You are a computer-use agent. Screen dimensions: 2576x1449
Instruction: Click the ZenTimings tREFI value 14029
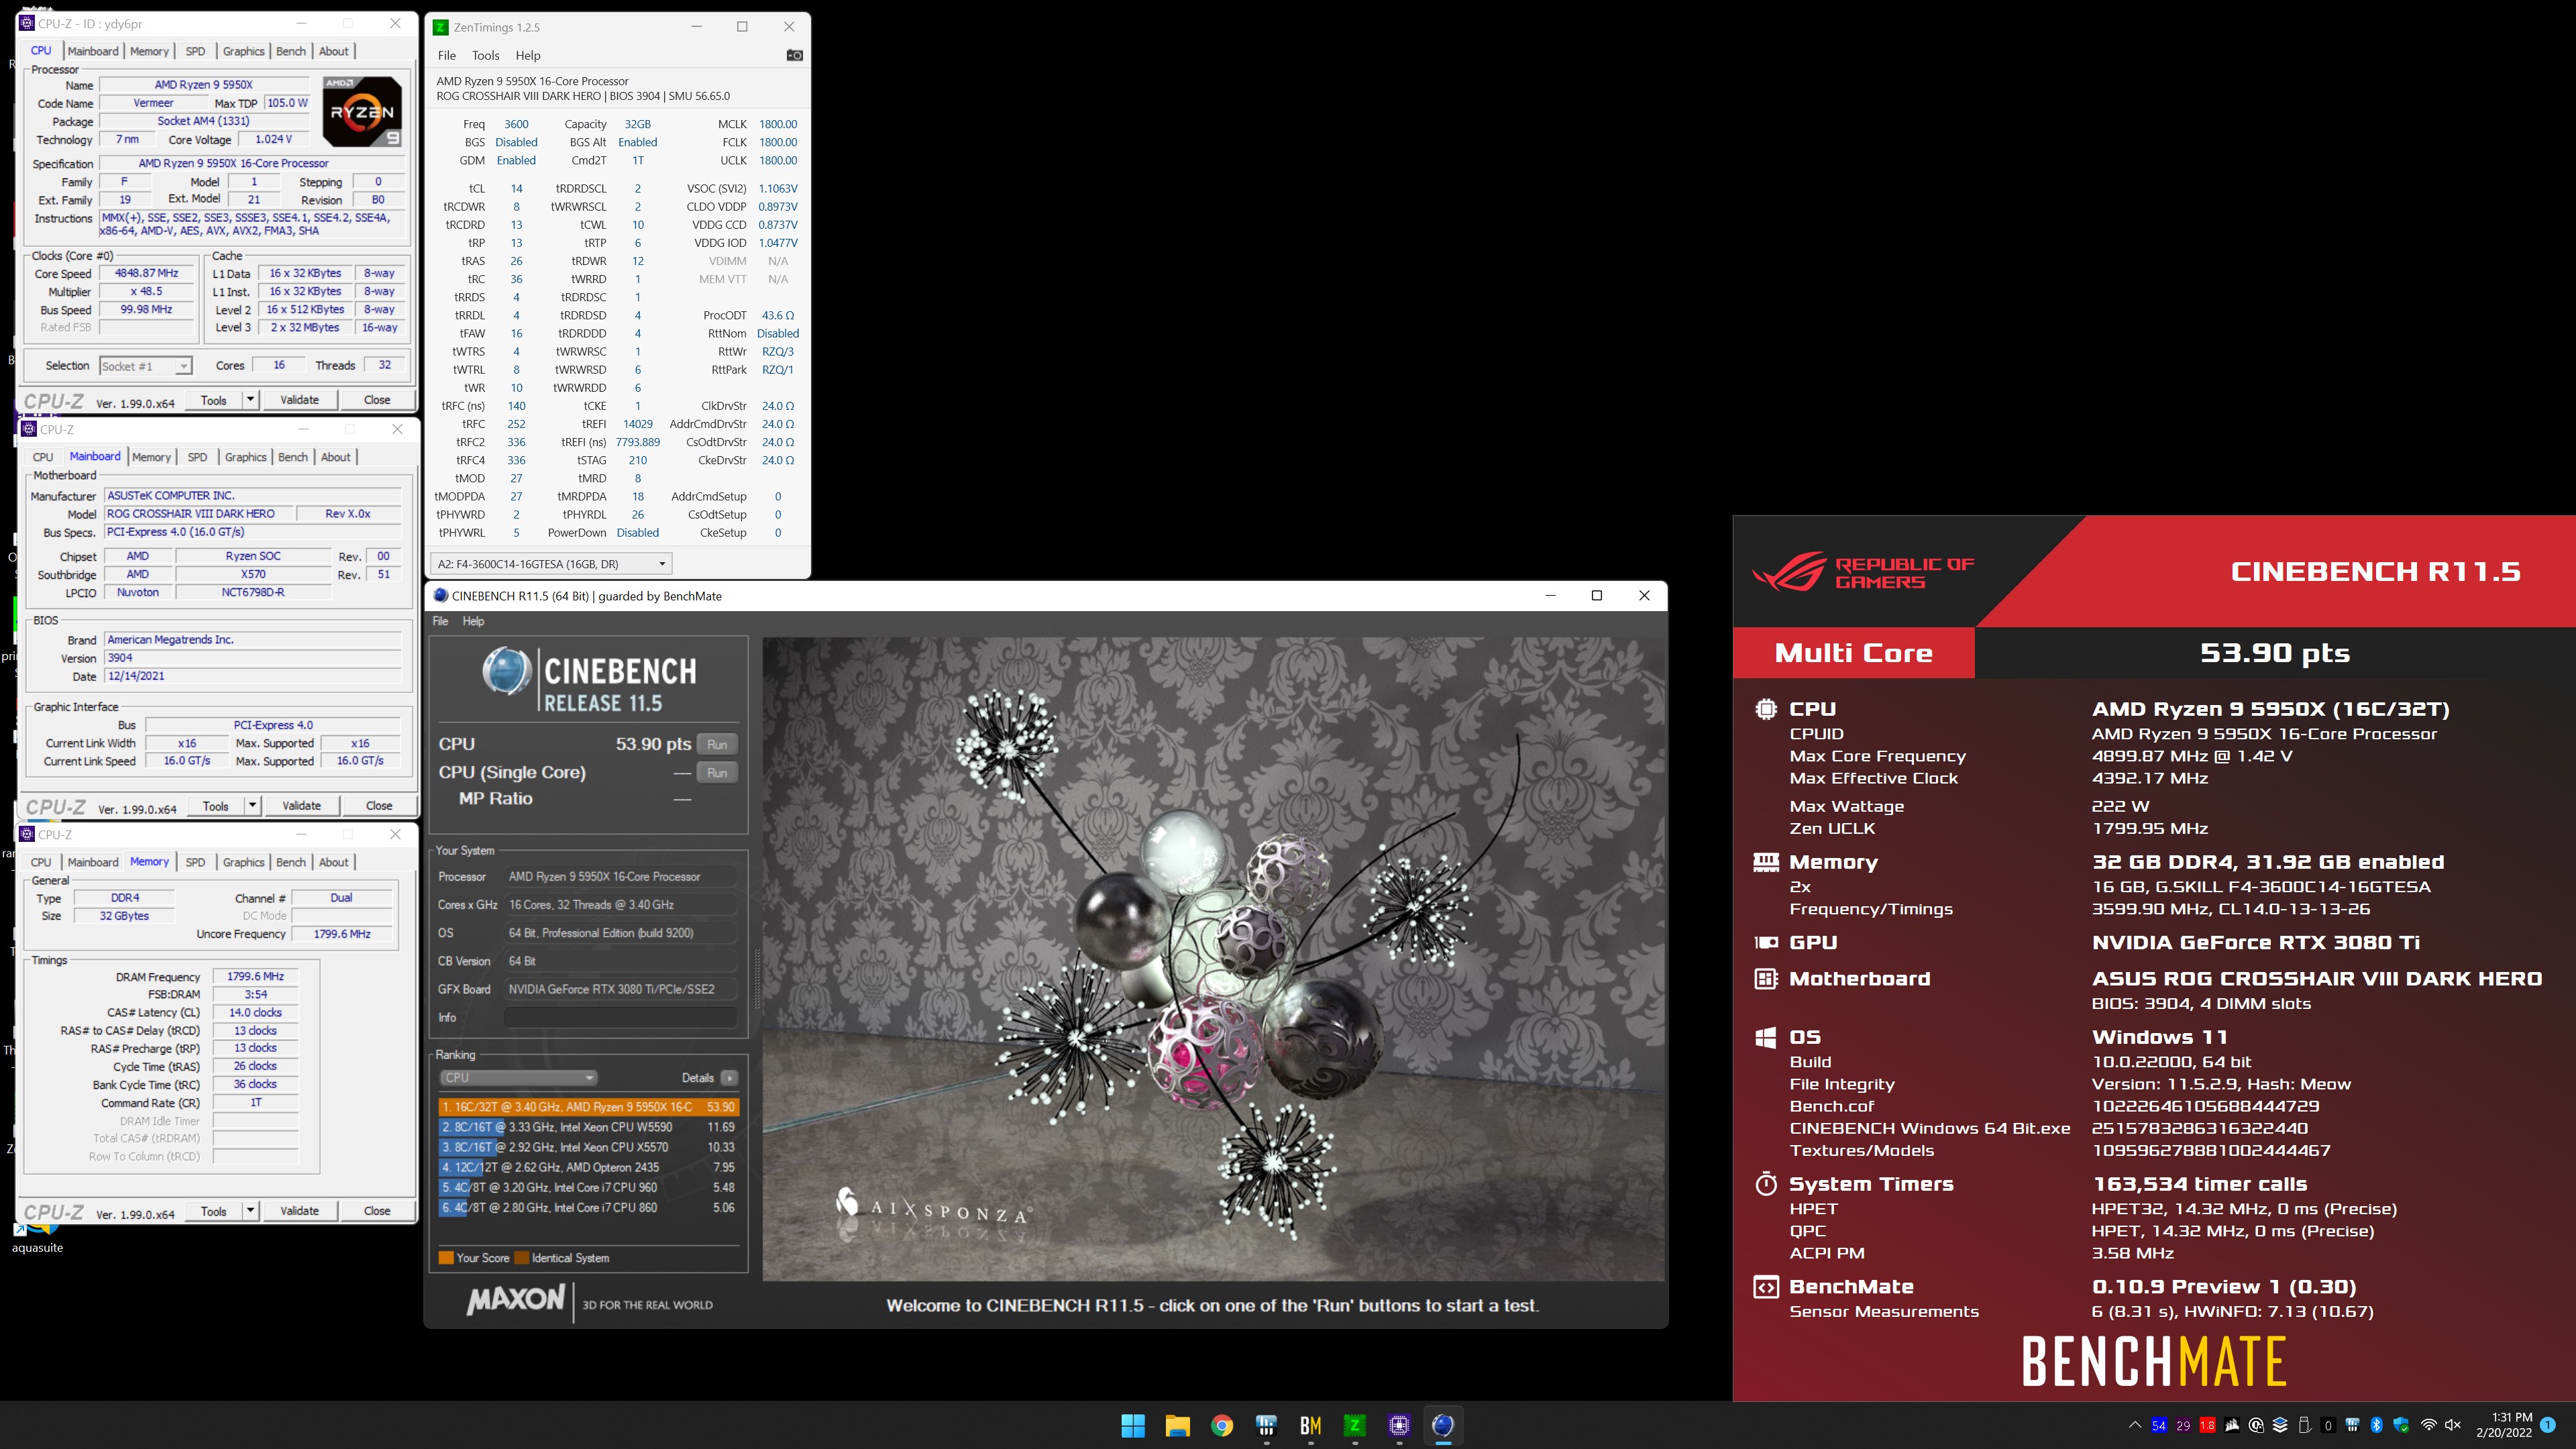click(638, 424)
